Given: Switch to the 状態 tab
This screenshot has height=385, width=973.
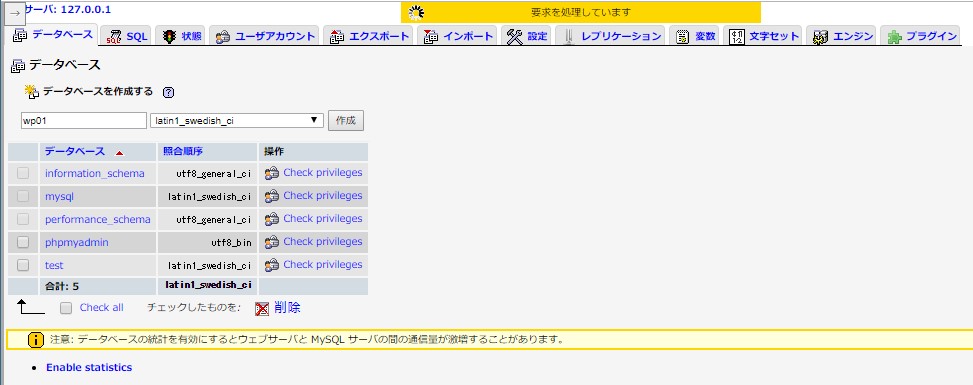Looking at the screenshot, I should pos(181,37).
